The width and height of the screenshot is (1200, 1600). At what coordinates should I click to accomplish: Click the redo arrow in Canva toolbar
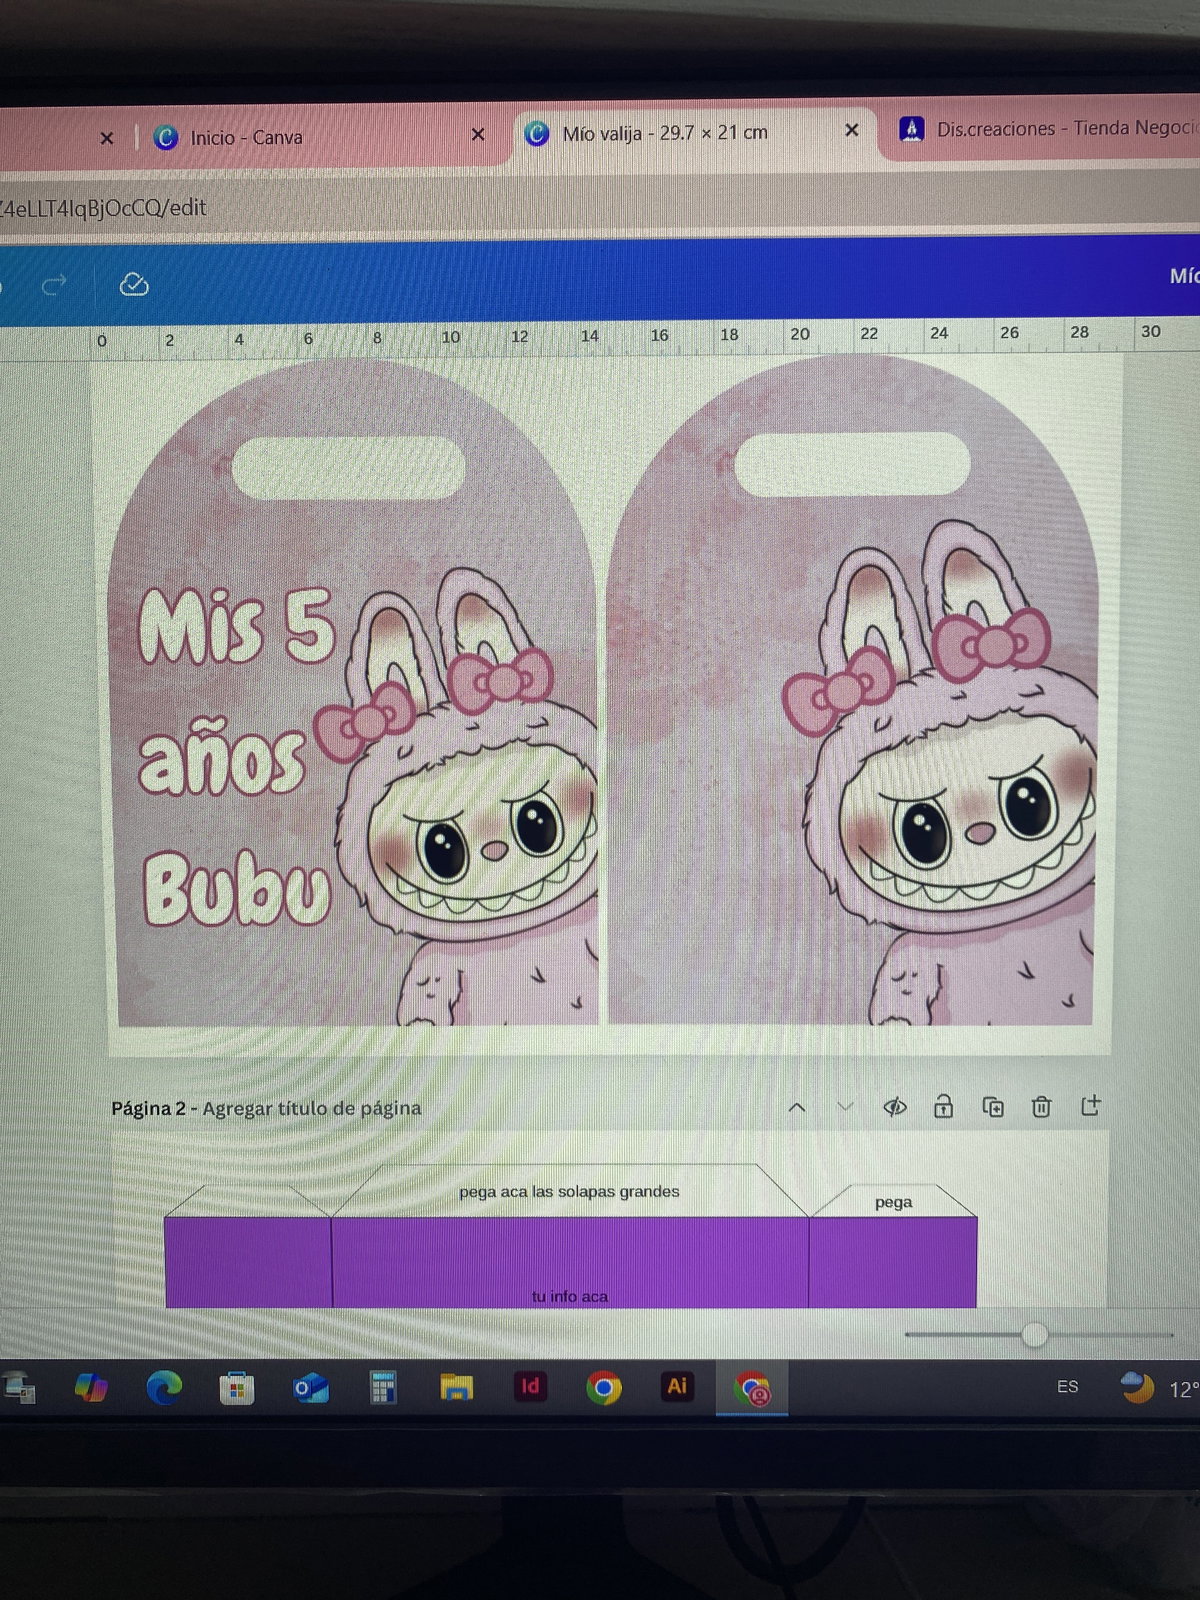coord(54,285)
